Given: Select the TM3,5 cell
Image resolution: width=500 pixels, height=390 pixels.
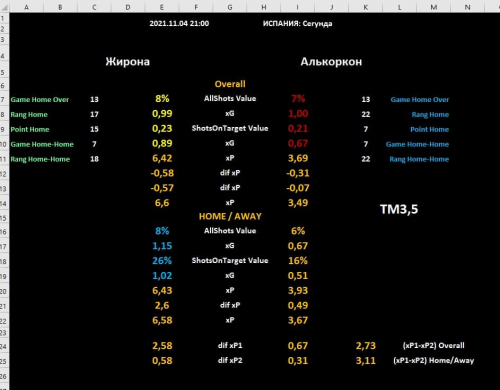Looking at the screenshot, I should pos(399,209).
